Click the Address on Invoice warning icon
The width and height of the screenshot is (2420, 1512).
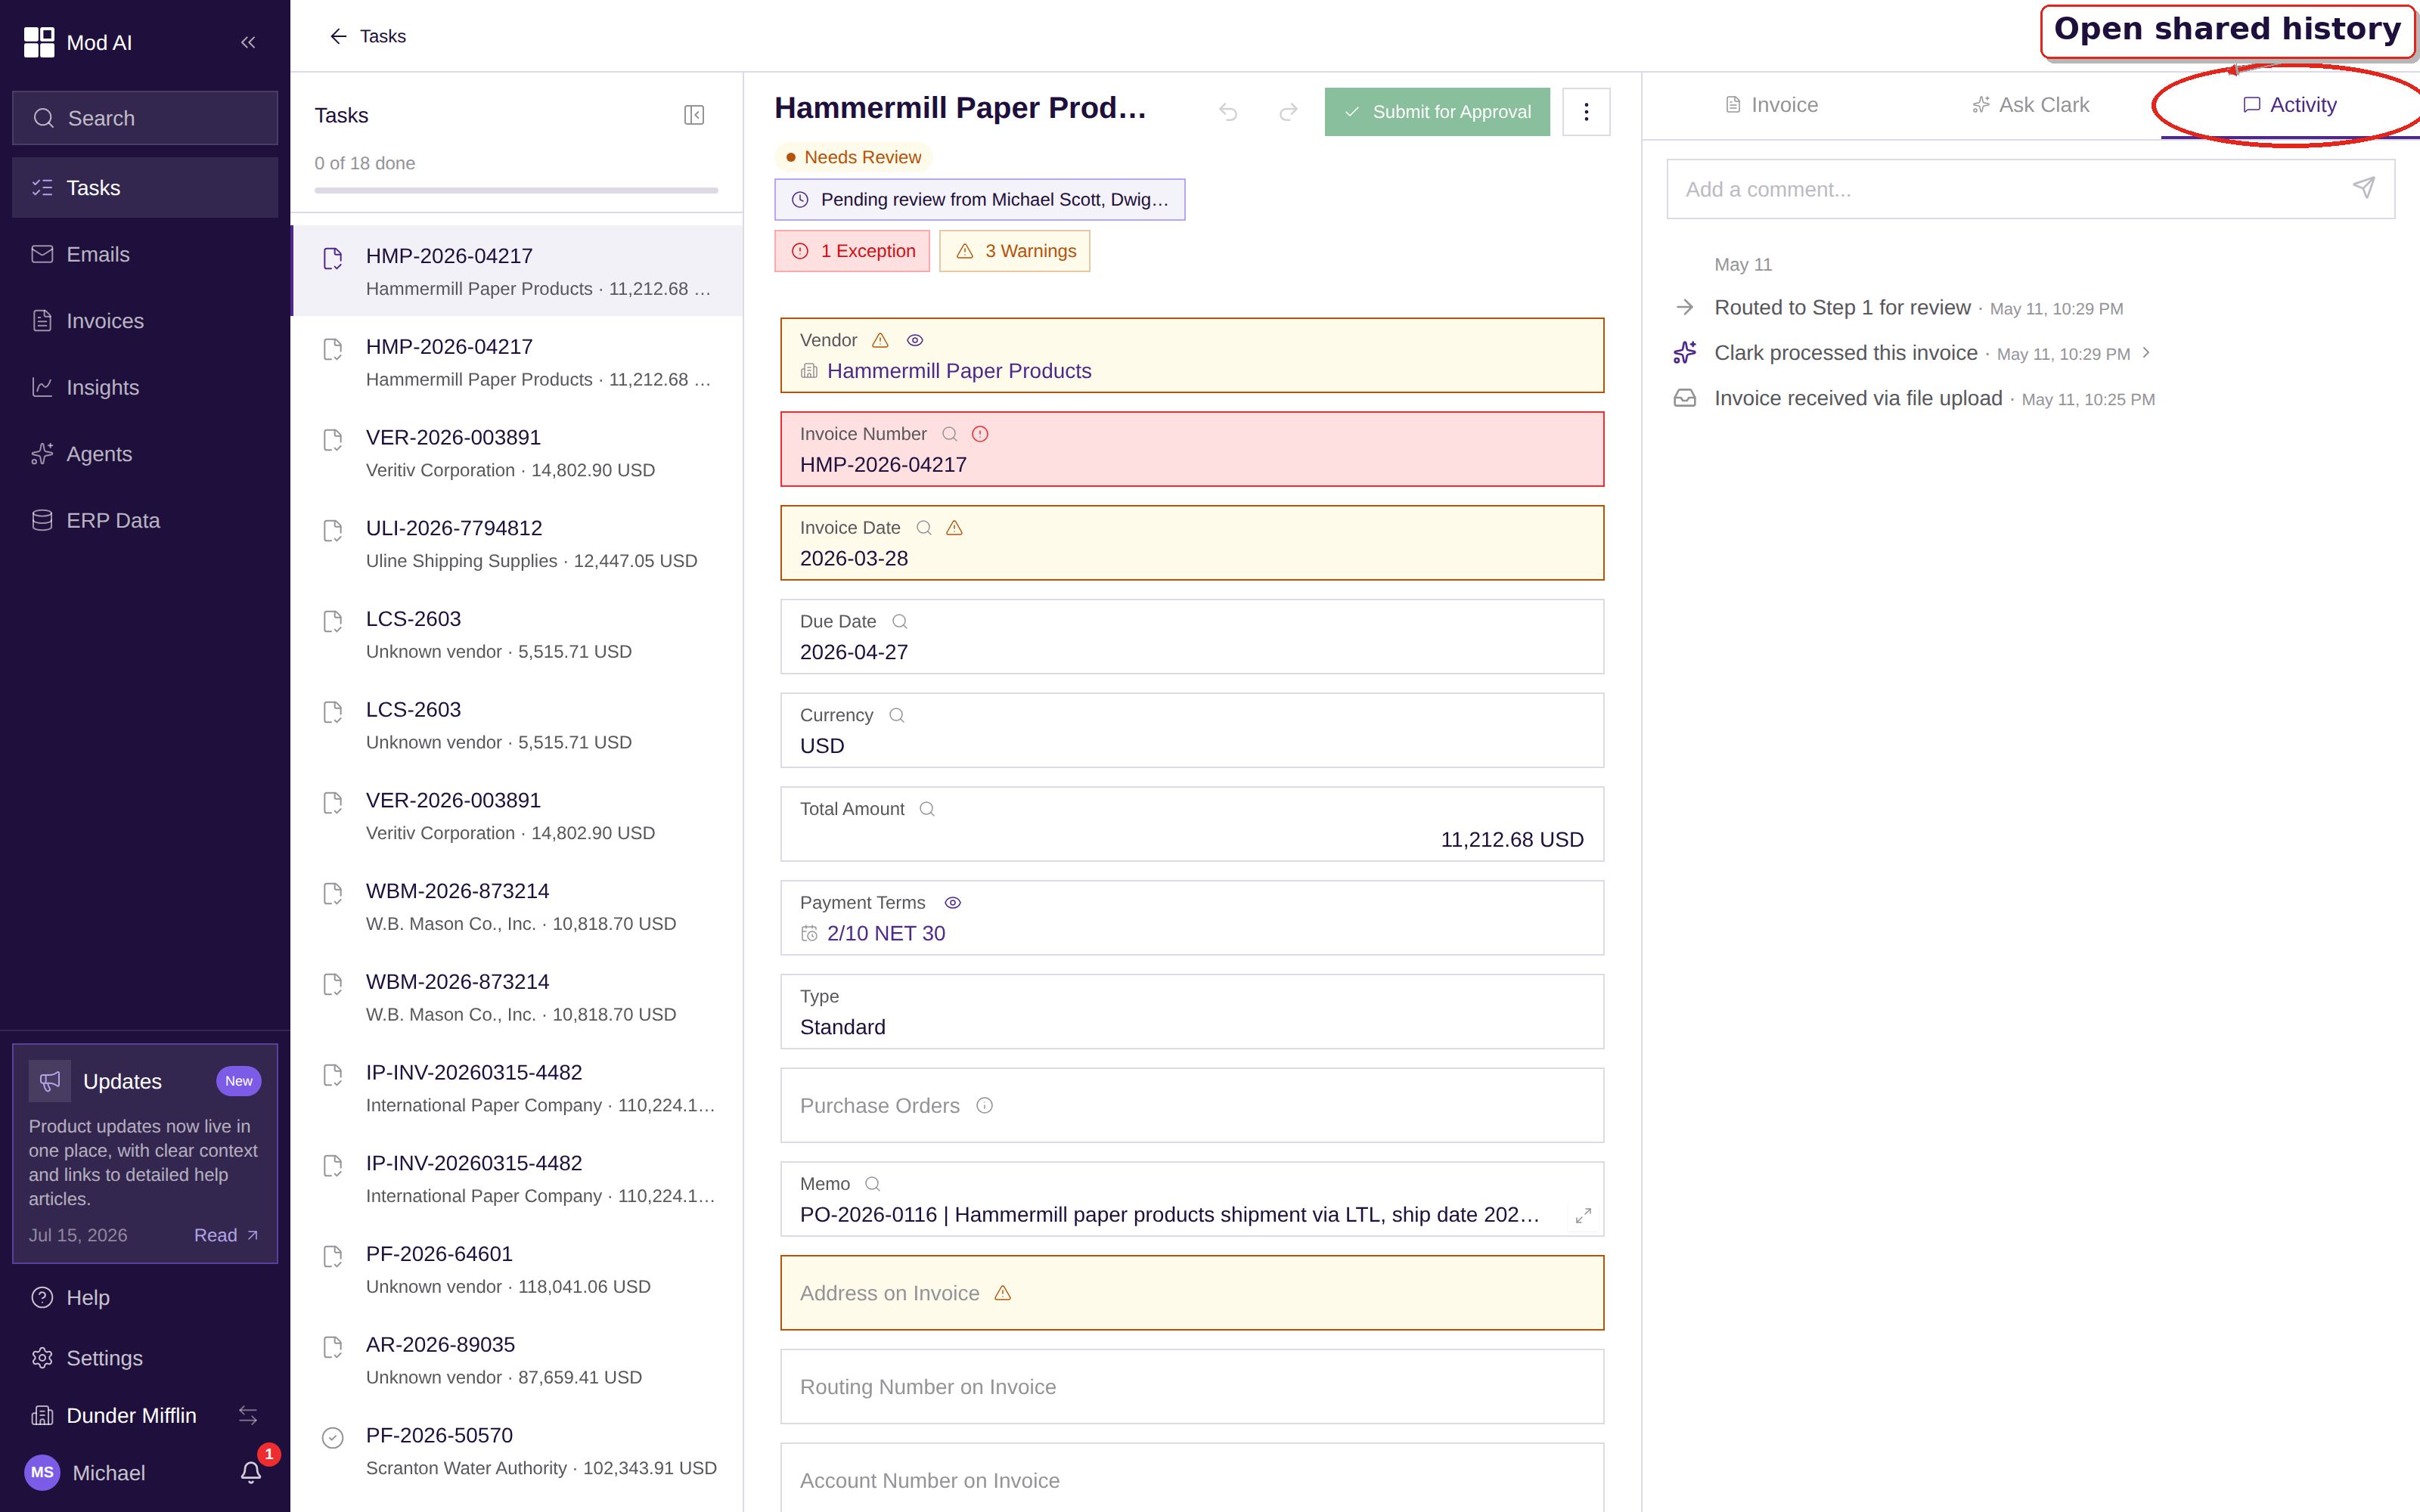[1003, 1293]
